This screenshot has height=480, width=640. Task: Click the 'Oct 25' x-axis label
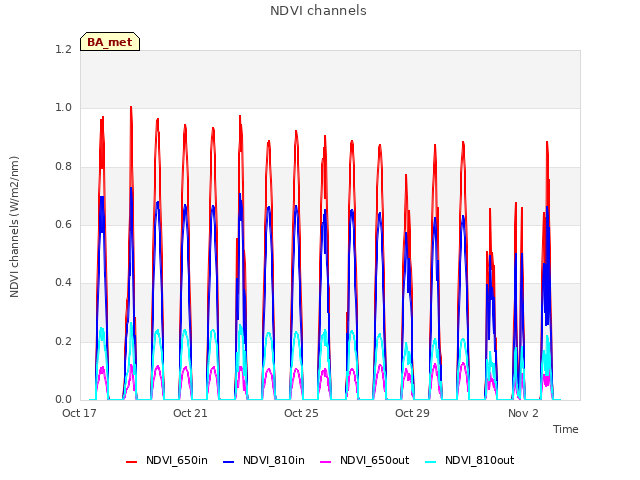(x=301, y=413)
